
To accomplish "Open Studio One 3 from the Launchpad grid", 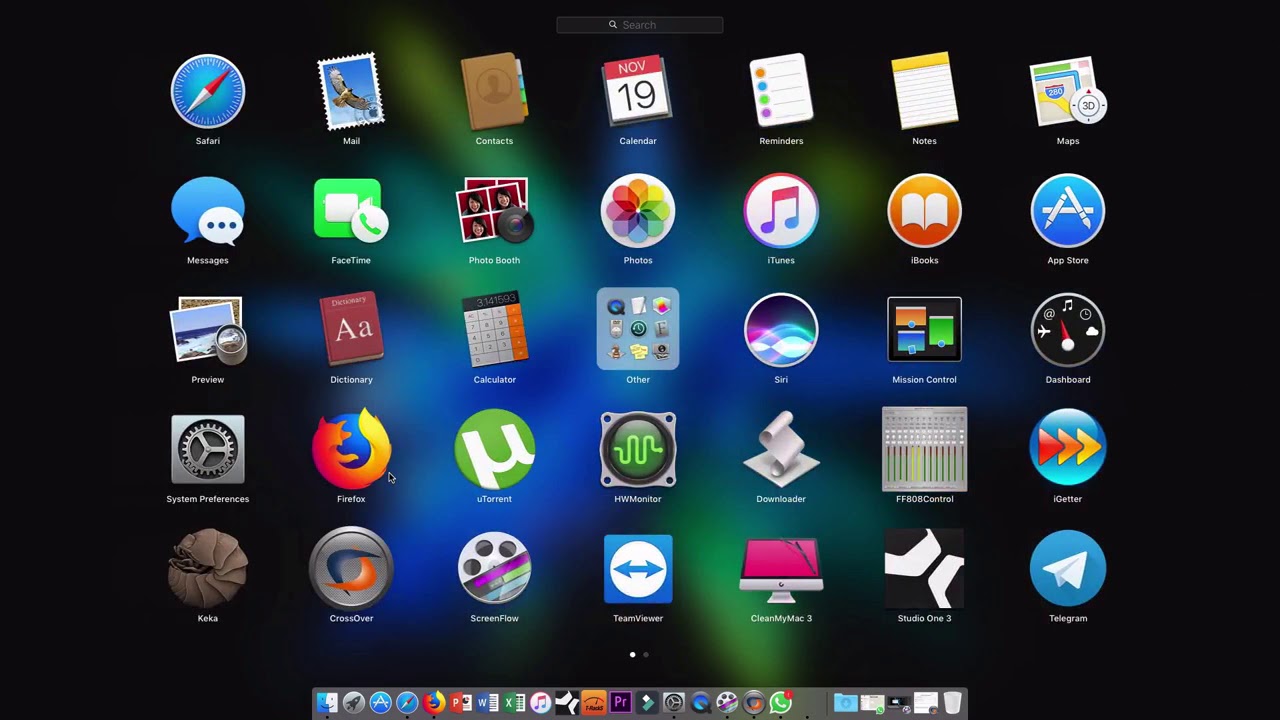I will pyautogui.click(x=924, y=568).
